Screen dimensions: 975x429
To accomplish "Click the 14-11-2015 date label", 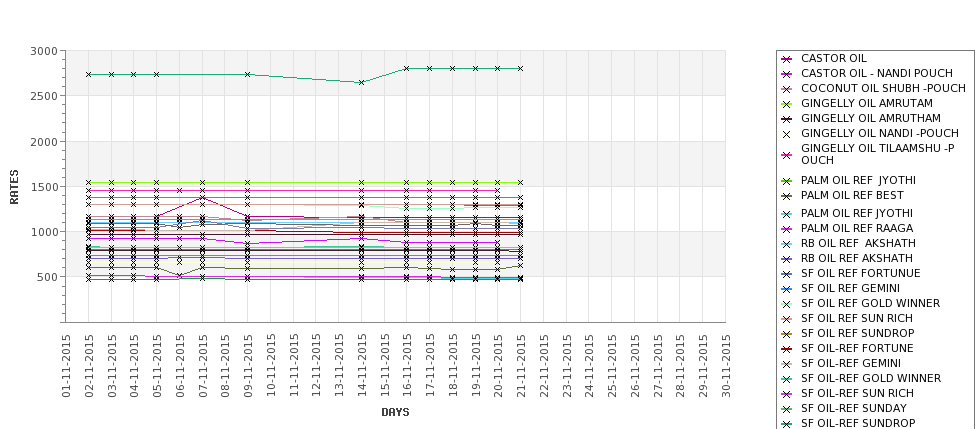I will 361,366.
